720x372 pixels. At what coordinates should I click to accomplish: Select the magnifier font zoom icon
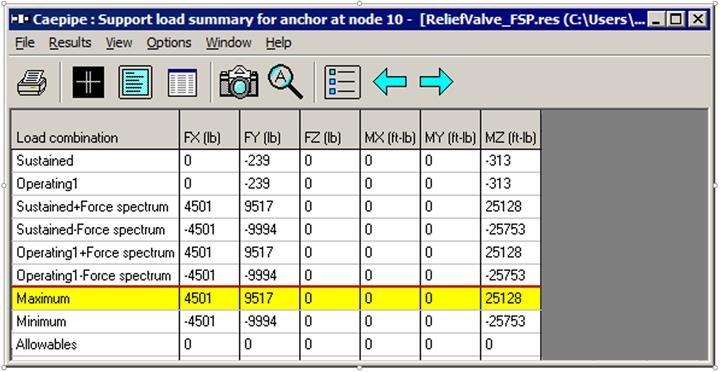tap(285, 82)
